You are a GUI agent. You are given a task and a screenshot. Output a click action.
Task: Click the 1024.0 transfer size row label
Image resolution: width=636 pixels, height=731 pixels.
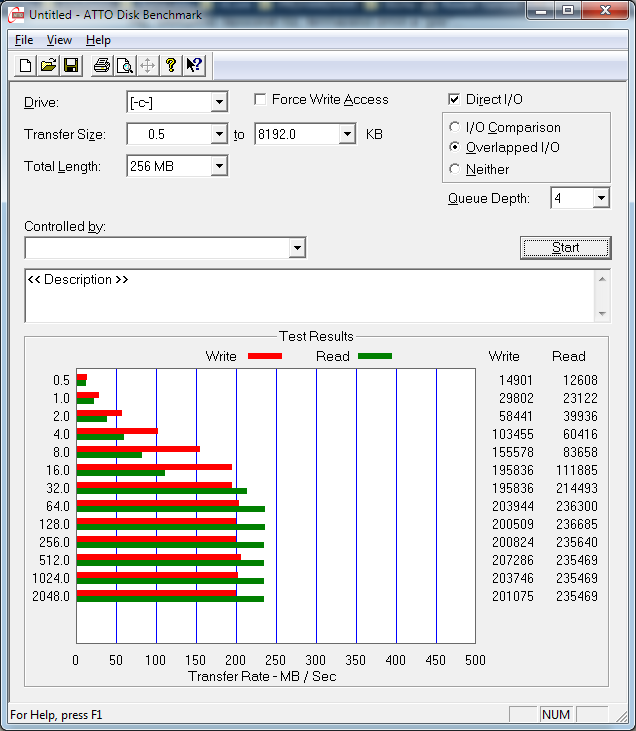(x=51, y=579)
